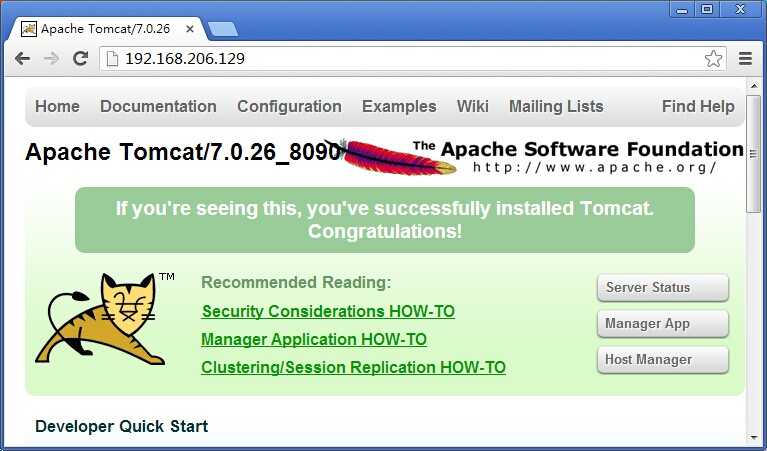This screenshot has width=767, height=451.
Task: Click the page icon in the address bar
Action: click(113, 59)
